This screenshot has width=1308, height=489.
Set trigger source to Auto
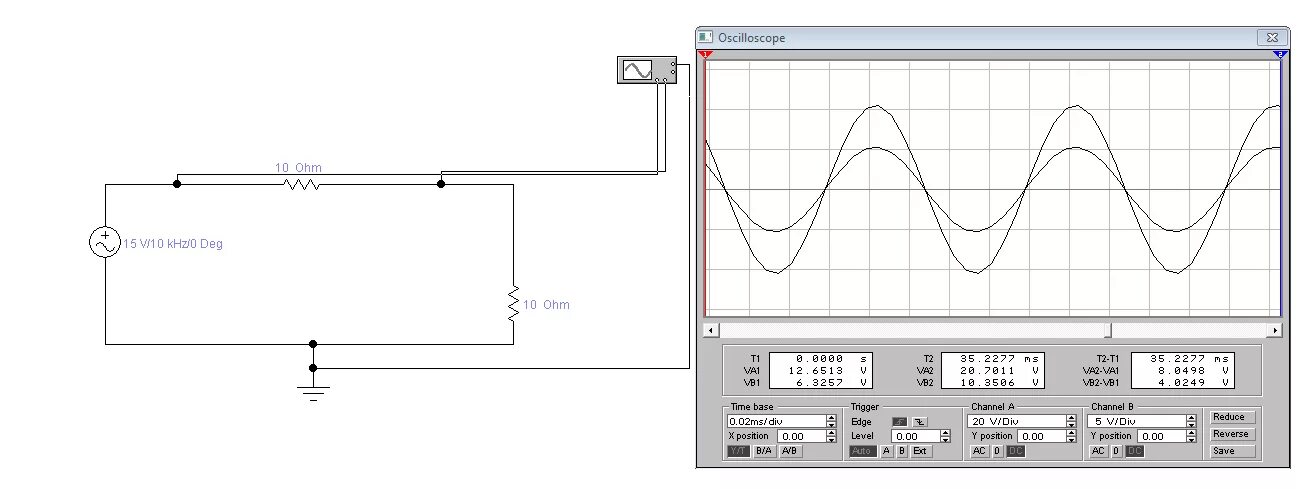click(x=861, y=451)
